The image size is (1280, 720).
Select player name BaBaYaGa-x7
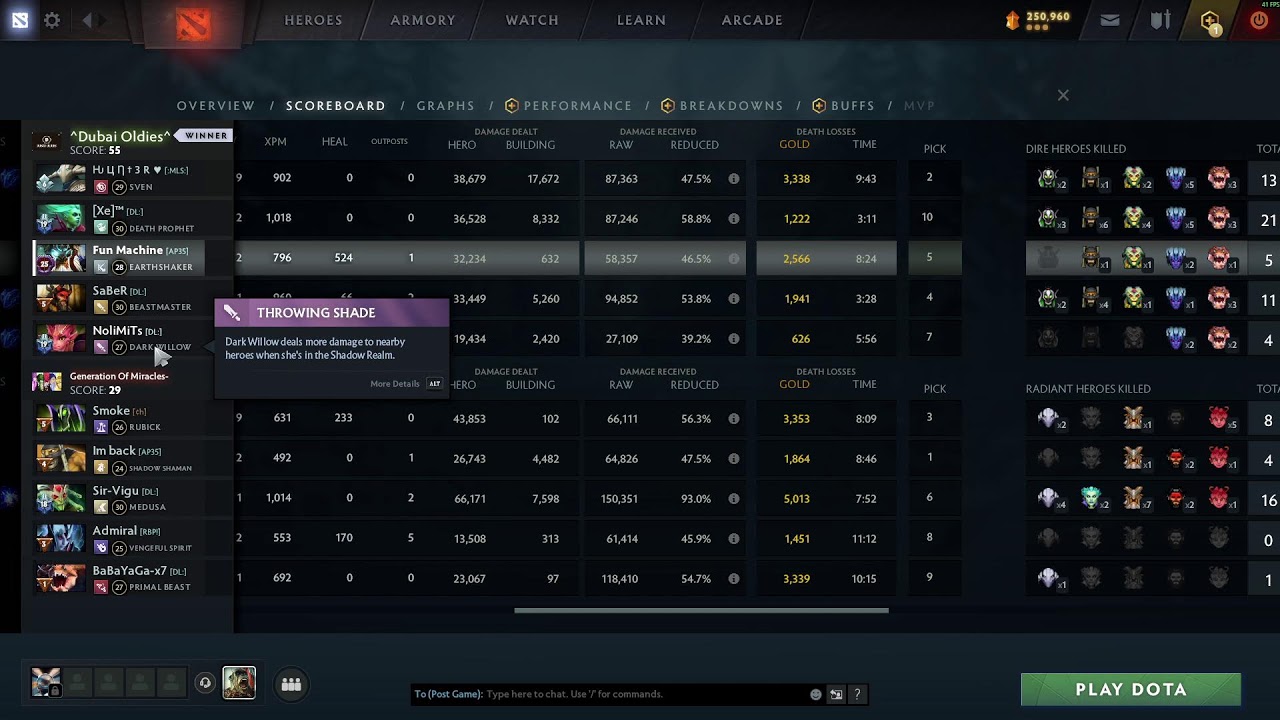coord(129,570)
